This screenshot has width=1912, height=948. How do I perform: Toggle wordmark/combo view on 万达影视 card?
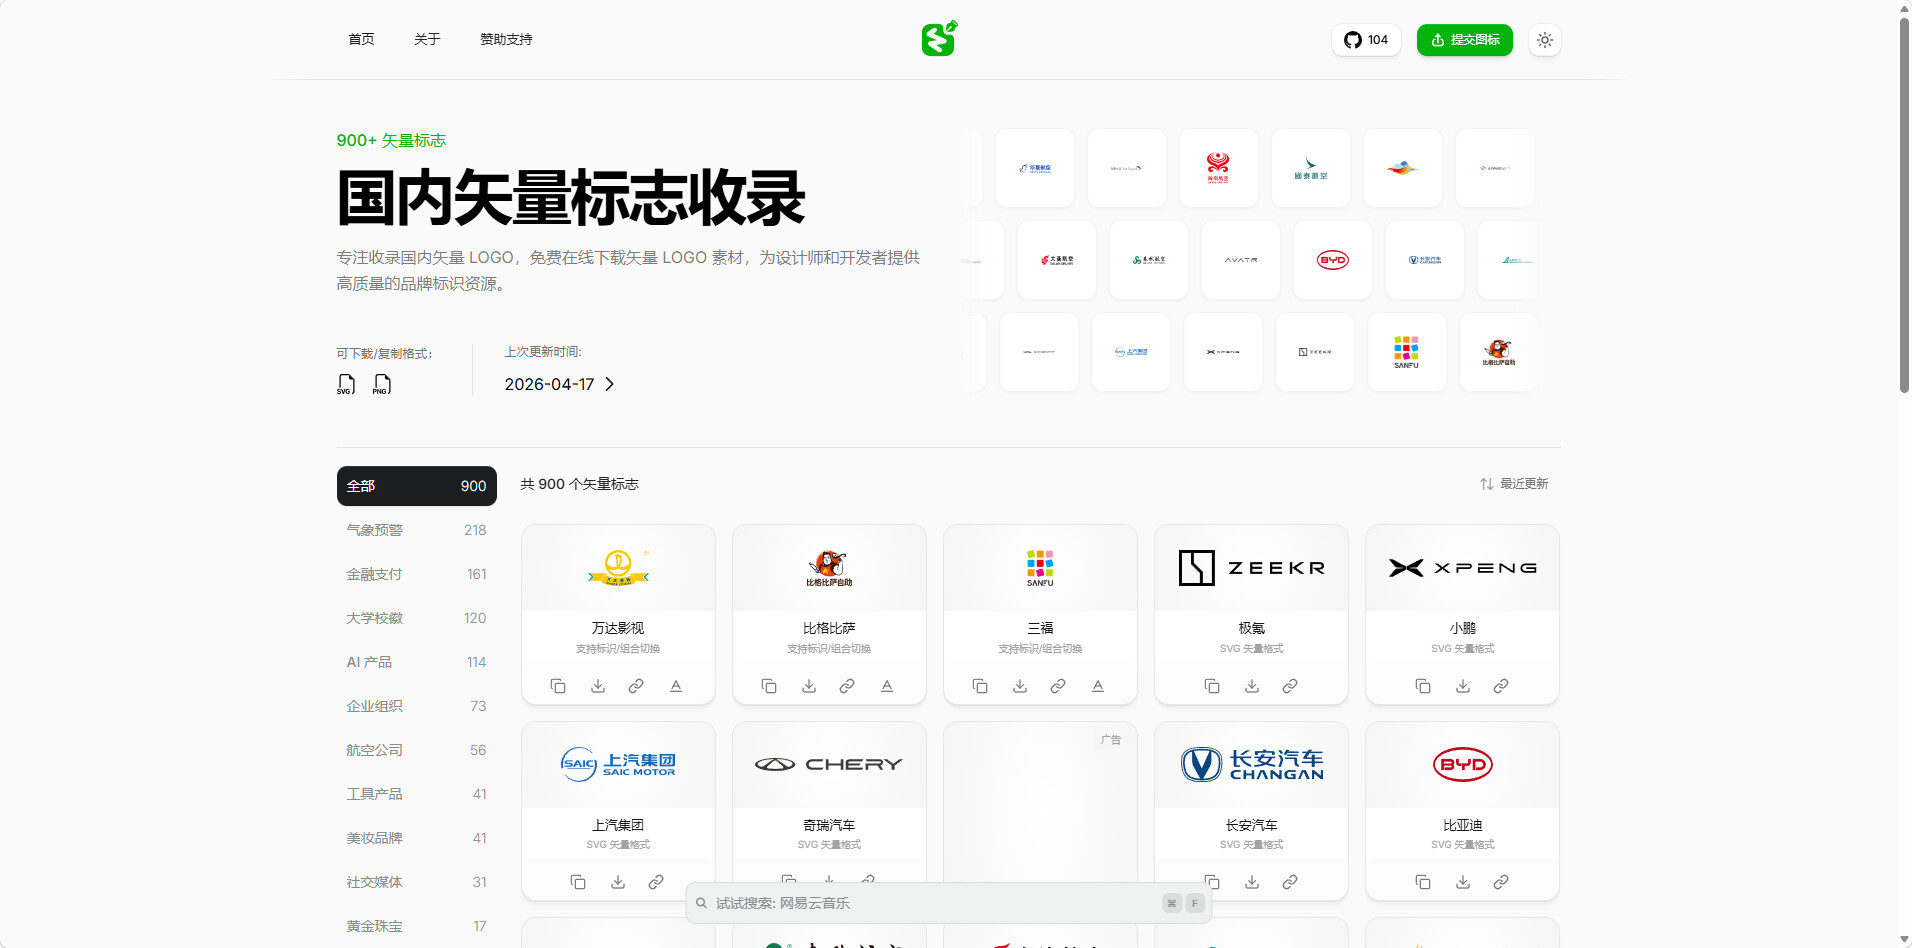click(676, 686)
